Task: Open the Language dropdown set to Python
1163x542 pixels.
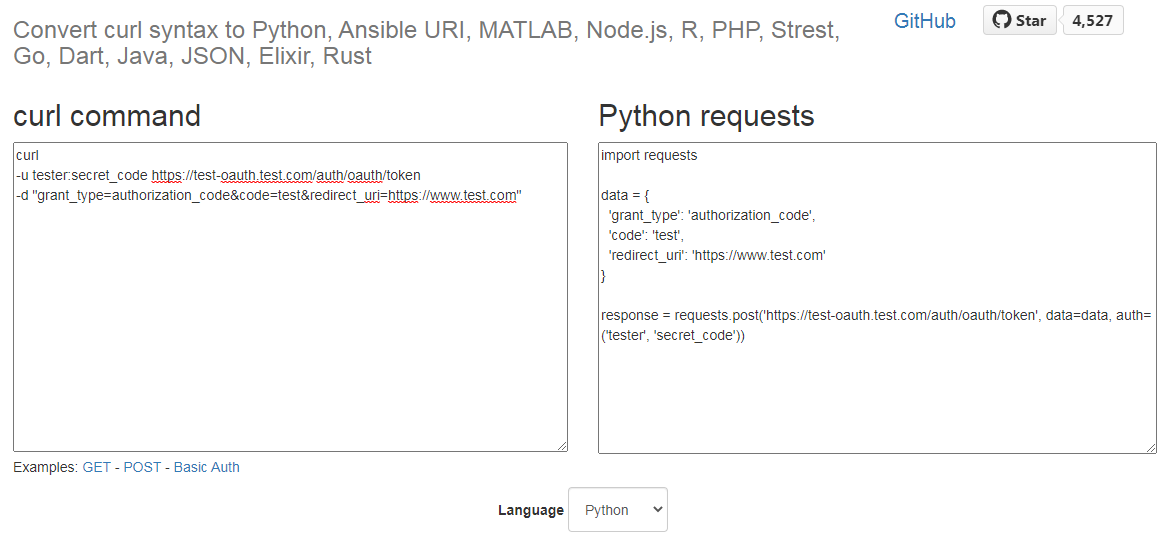Action: point(617,510)
